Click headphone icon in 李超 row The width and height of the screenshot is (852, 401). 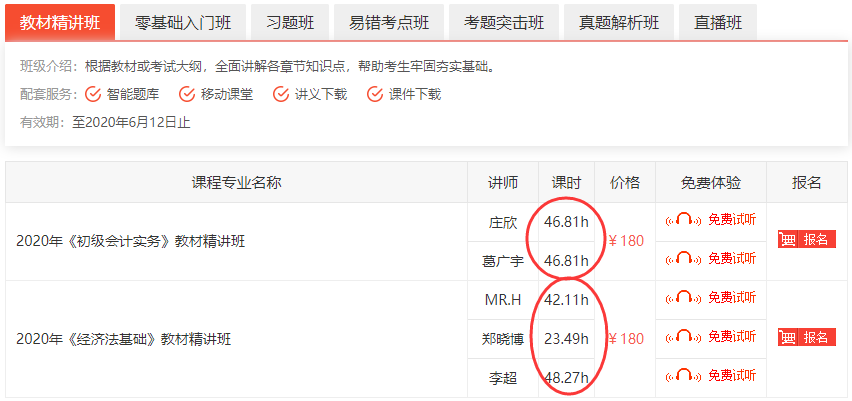click(686, 377)
